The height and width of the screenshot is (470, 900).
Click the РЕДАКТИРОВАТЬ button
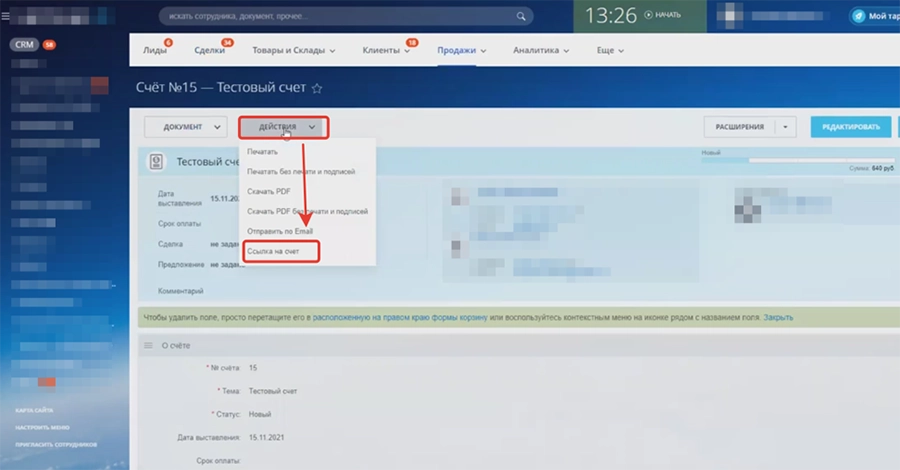(850, 127)
